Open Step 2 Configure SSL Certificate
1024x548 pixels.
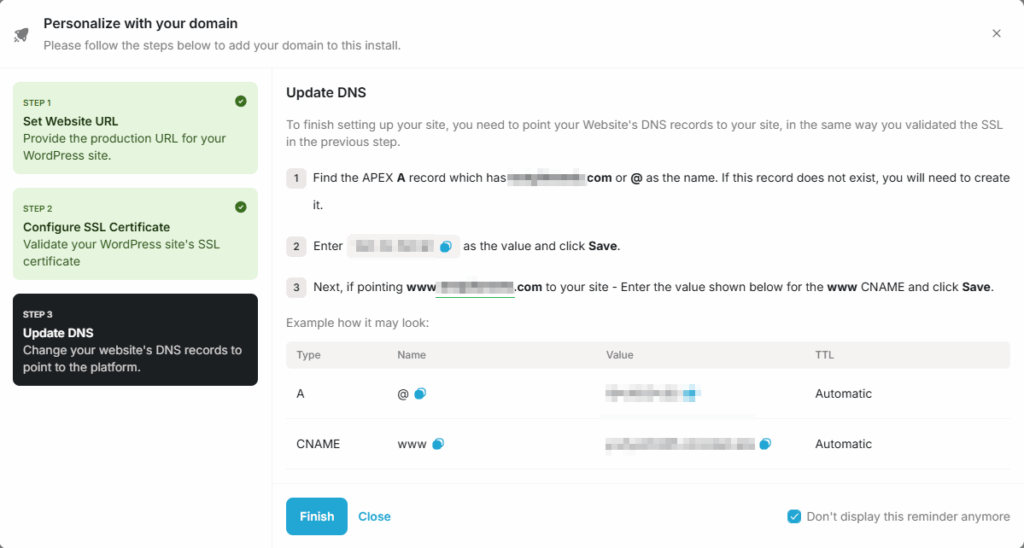point(135,234)
